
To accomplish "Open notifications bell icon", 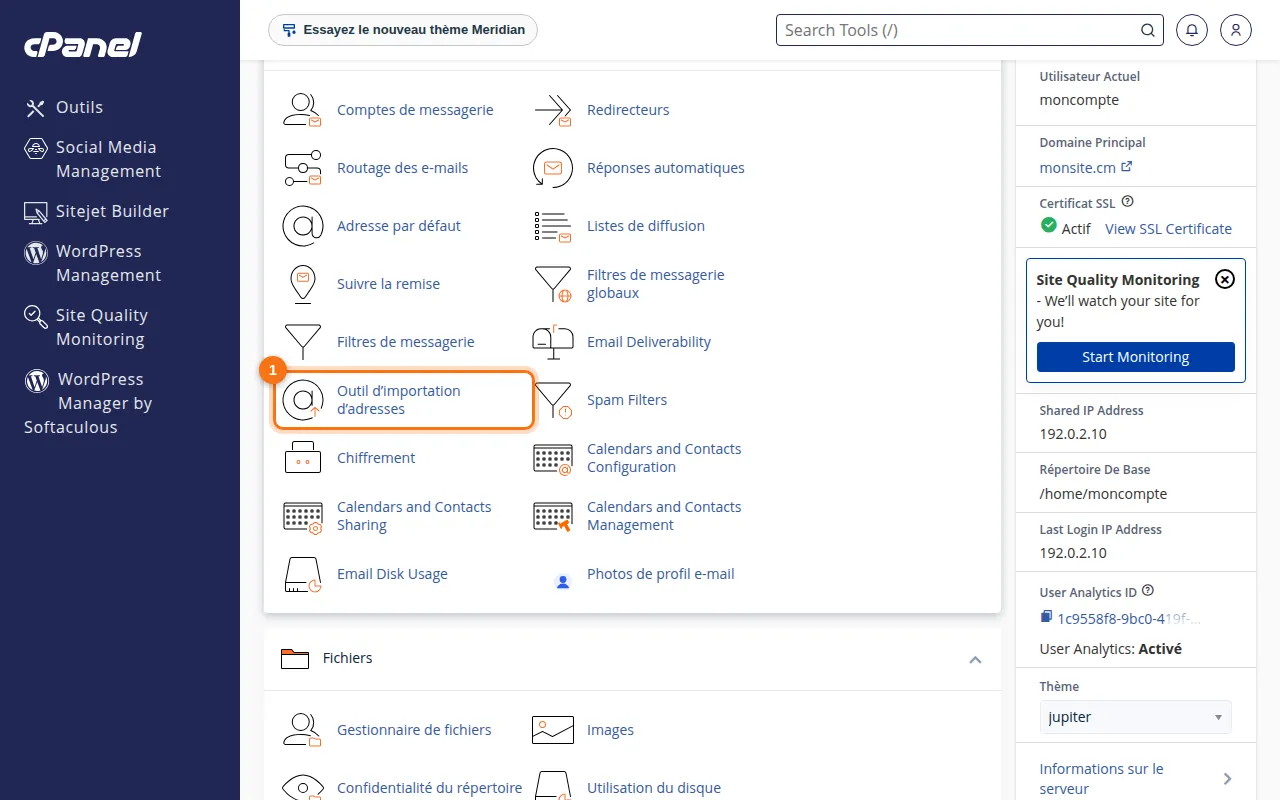I will click(x=1192, y=30).
